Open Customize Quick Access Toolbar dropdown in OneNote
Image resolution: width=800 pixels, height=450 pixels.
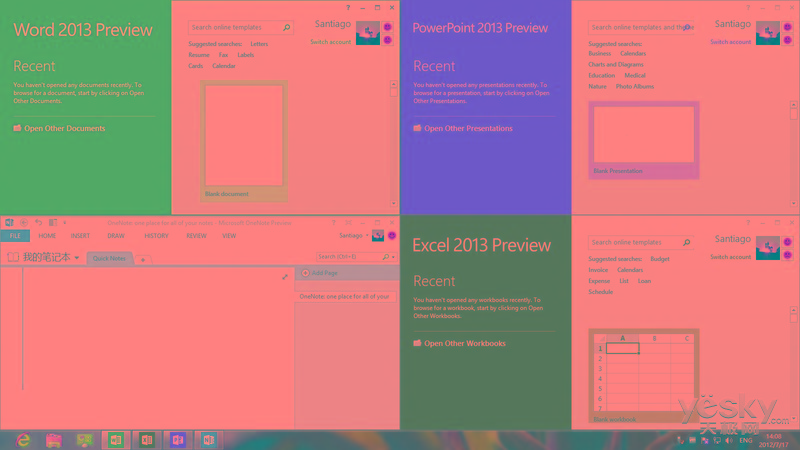pyautogui.click(x=65, y=223)
